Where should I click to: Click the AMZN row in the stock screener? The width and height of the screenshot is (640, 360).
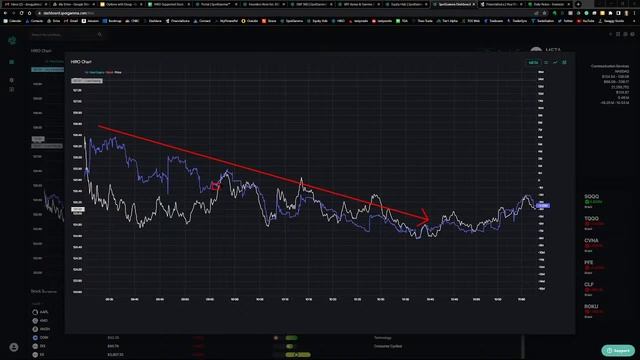pos(41,329)
